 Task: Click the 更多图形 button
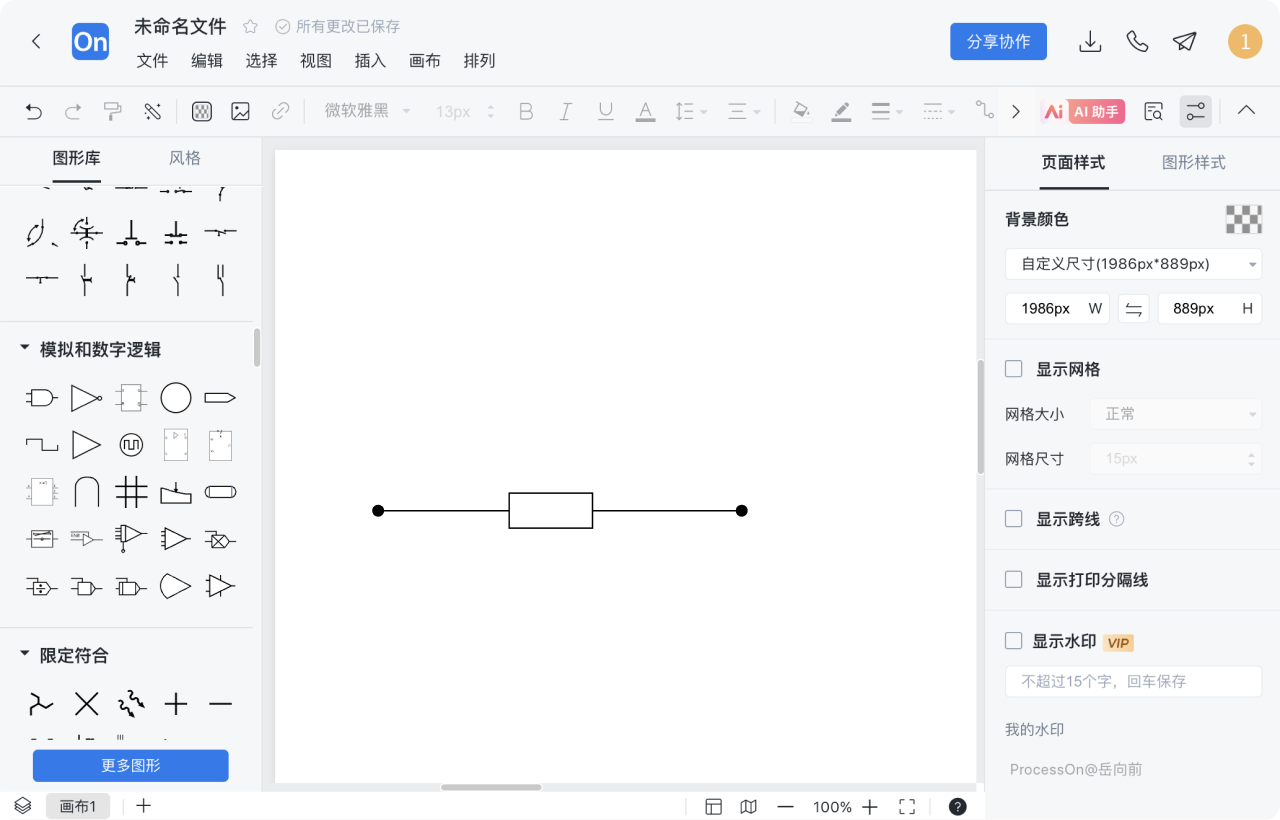click(131, 766)
